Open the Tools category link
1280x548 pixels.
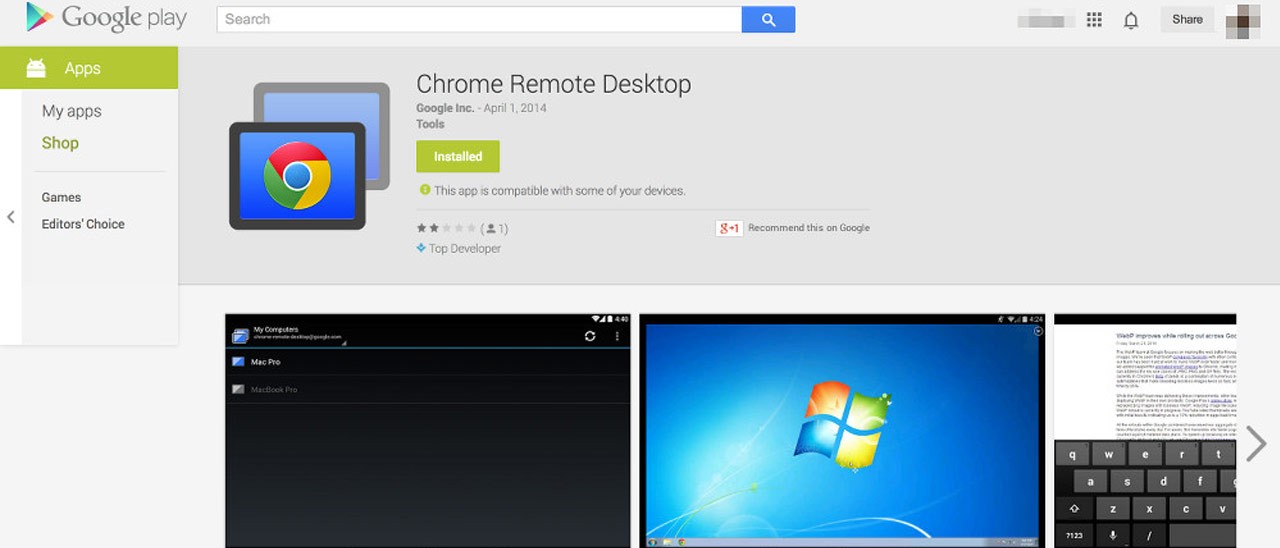click(x=431, y=124)
